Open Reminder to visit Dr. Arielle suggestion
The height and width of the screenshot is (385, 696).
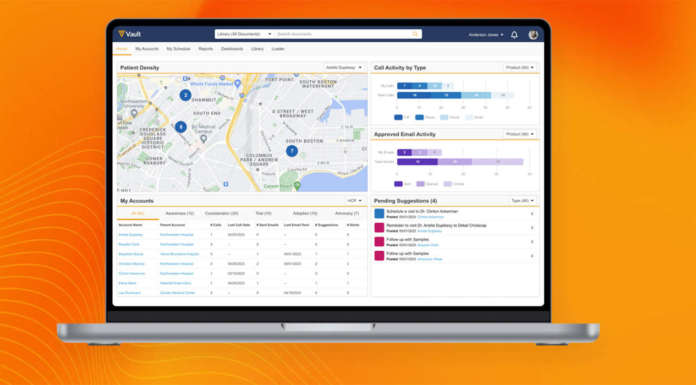pyautogui.click(x=436, y=226)
